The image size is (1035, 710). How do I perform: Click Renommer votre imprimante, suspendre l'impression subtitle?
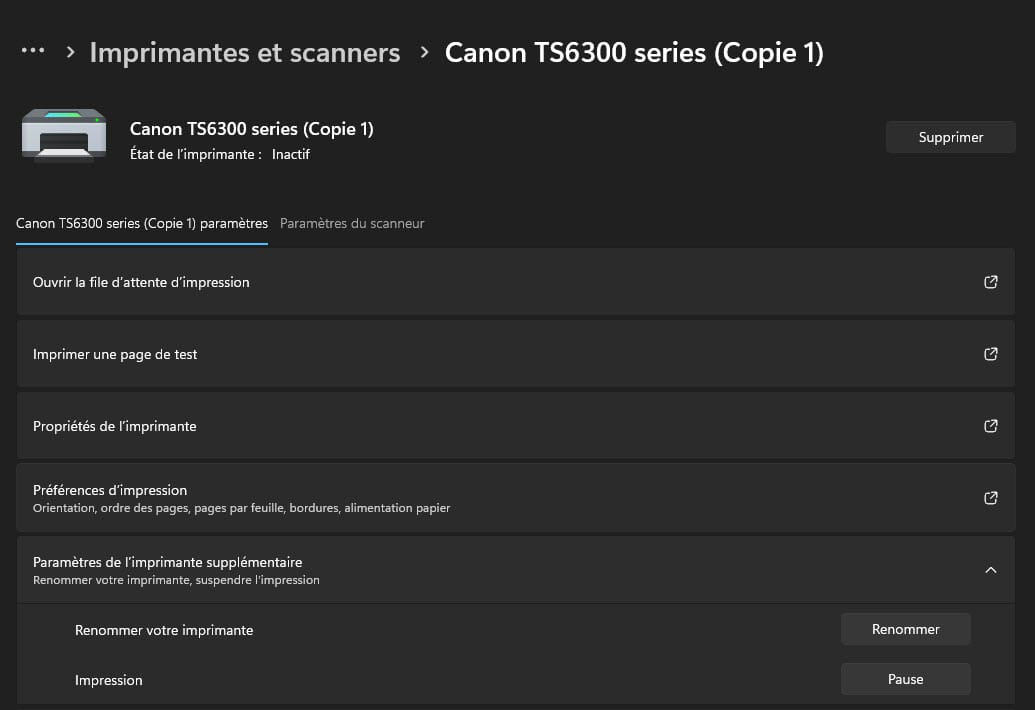click(x=176, y=580)
